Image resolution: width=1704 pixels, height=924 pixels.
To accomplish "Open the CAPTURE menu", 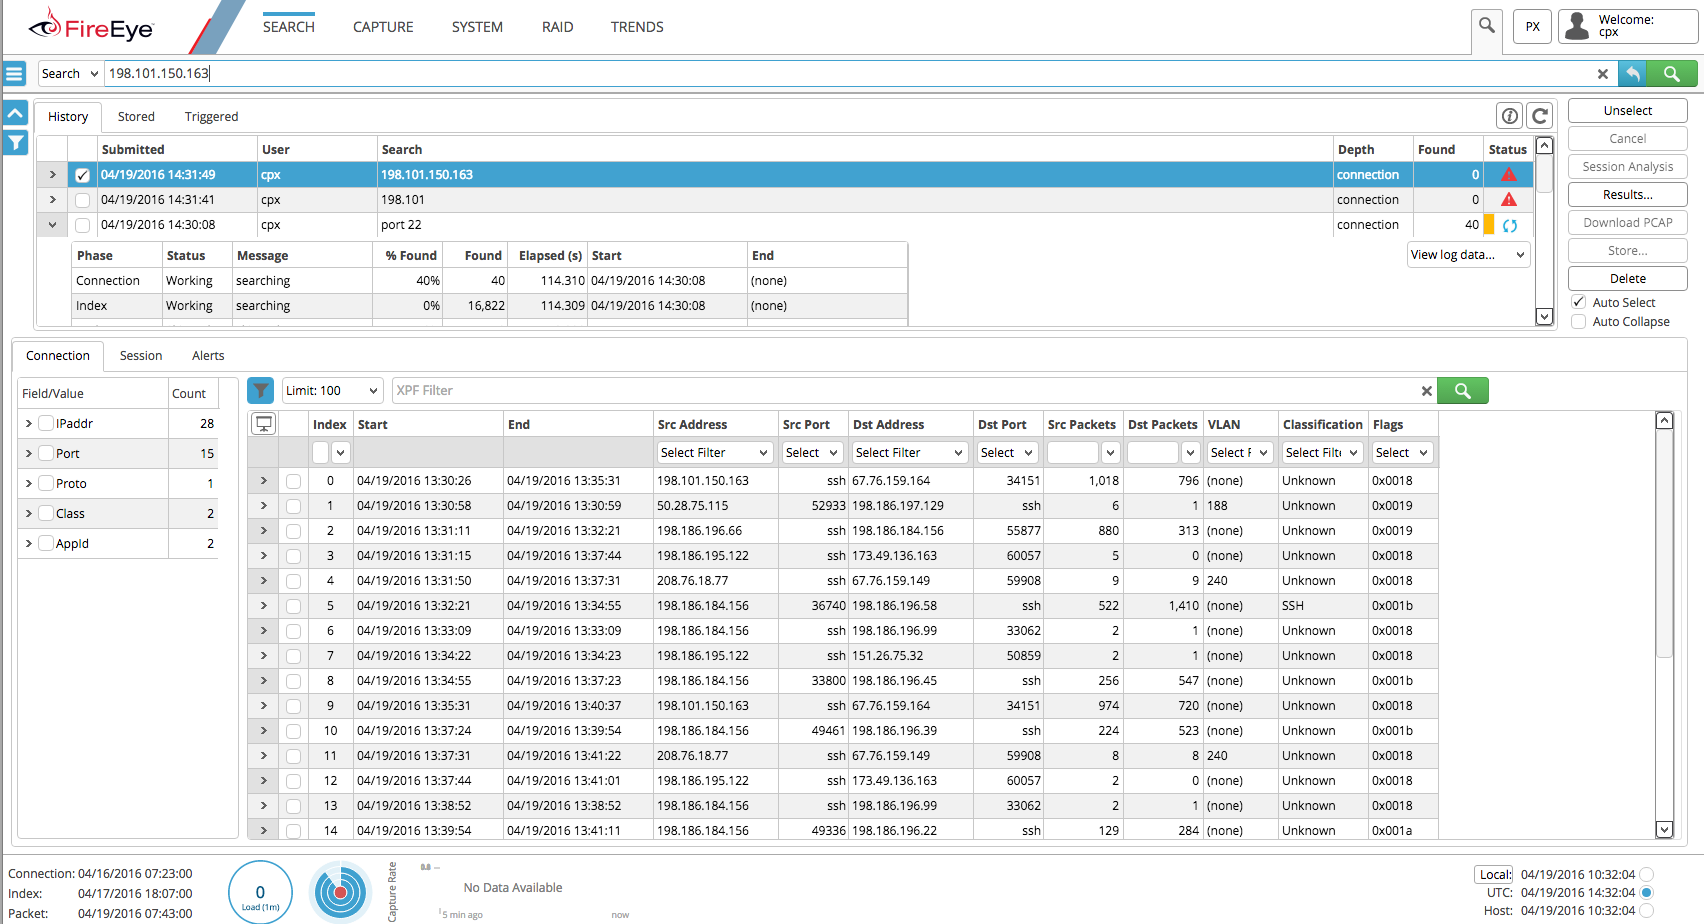I will click(x=383, y=27).
